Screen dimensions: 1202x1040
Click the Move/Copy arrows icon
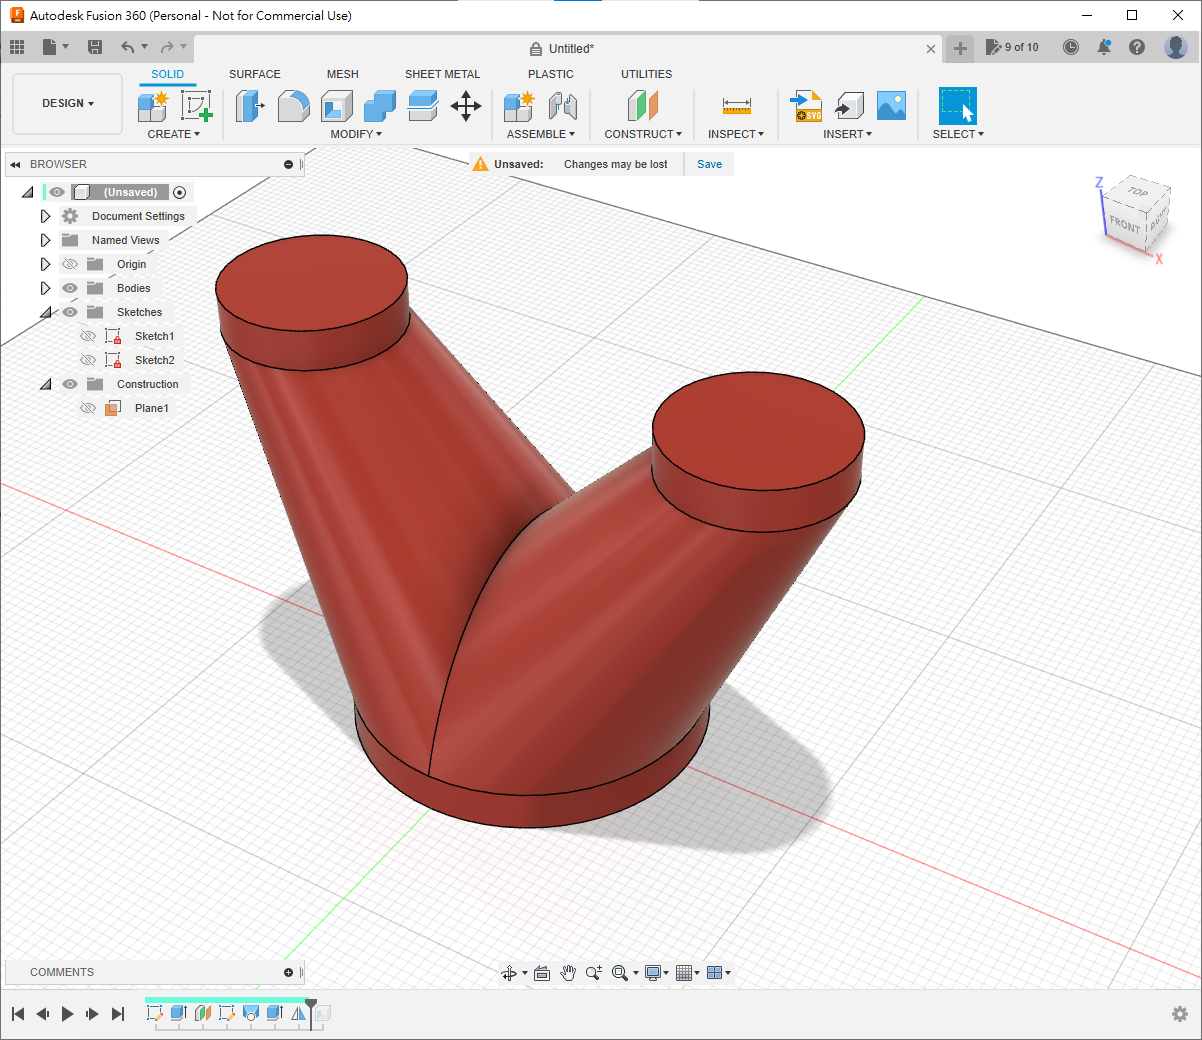466,105
